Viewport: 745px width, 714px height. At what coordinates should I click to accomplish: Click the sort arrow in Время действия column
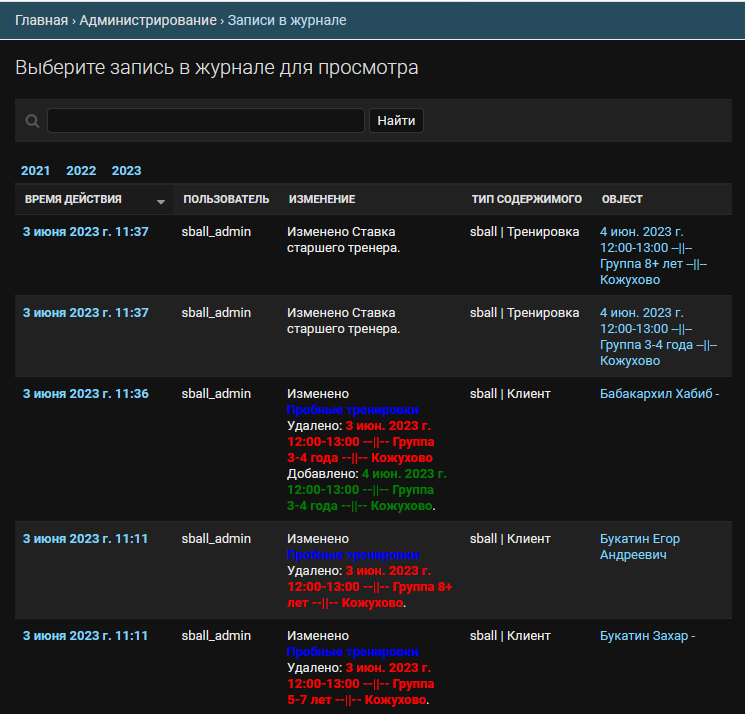161,201
